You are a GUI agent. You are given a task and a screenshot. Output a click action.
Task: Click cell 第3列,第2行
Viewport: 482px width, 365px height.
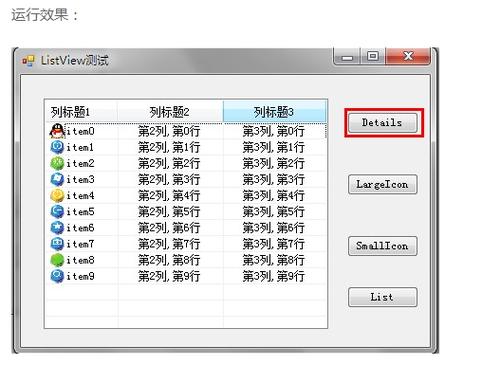(x=273, y=163)
